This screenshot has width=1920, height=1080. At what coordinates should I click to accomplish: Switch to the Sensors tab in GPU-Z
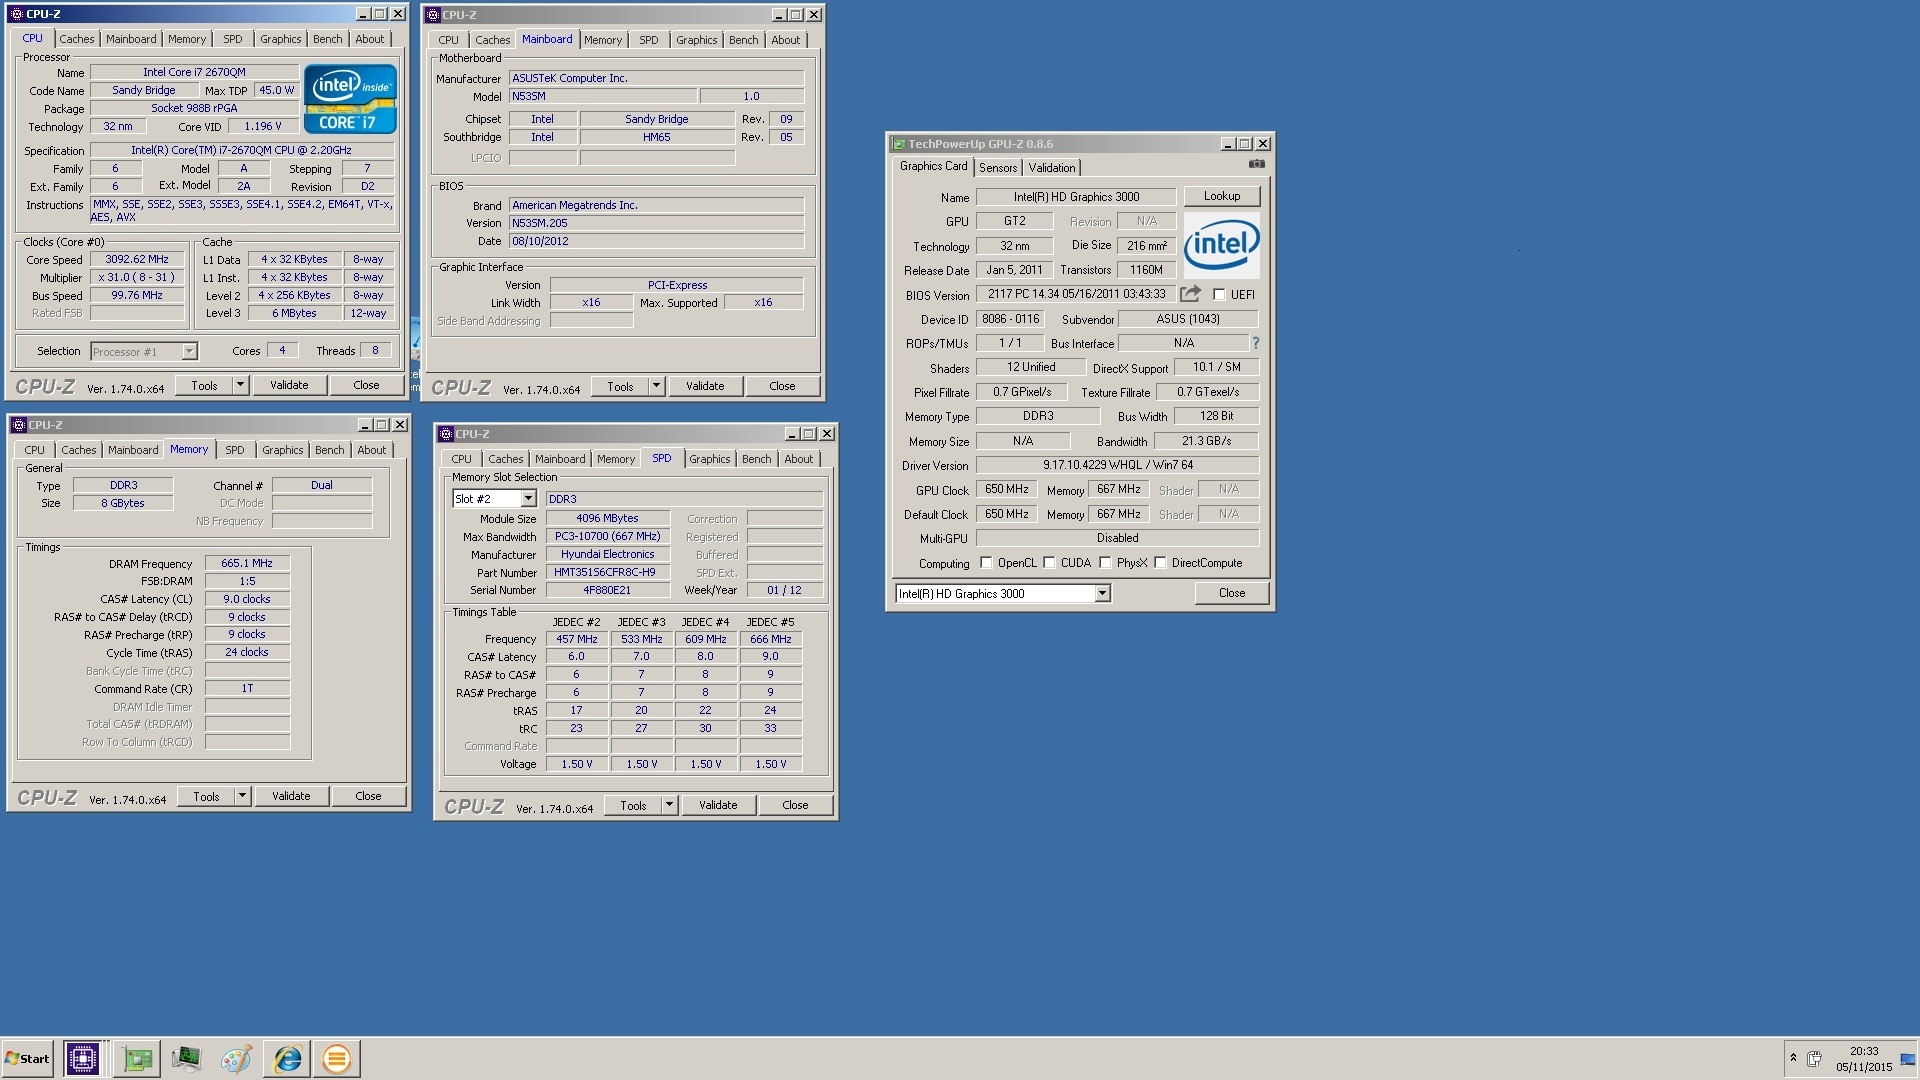(x=998, y=168)
